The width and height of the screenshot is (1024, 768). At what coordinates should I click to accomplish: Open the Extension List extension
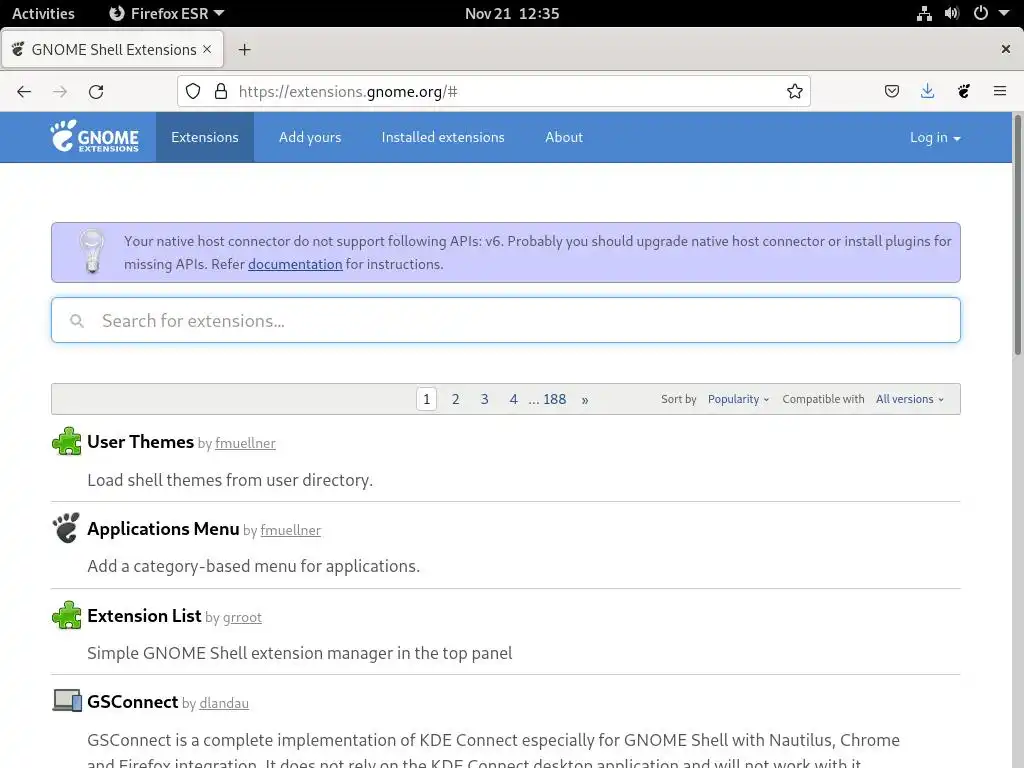[144, 615]
